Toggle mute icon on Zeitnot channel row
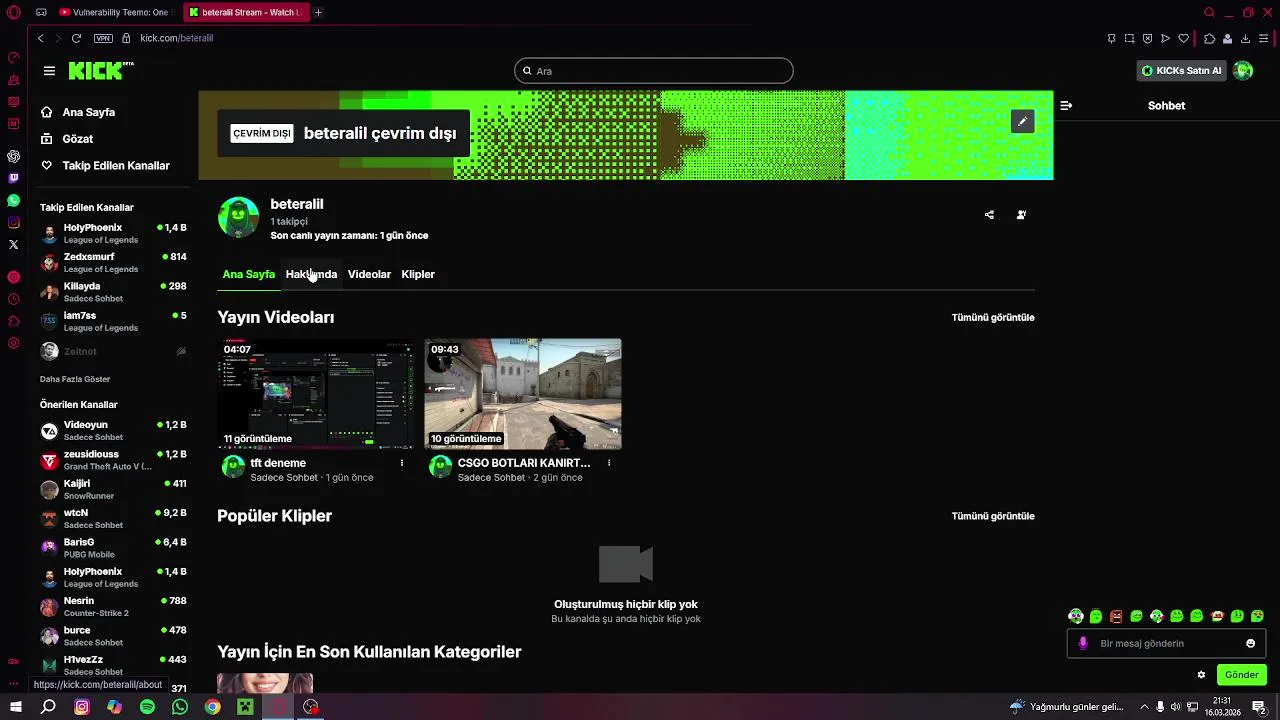The width and height of the screenshot is (1280, 720). (181, 352)
